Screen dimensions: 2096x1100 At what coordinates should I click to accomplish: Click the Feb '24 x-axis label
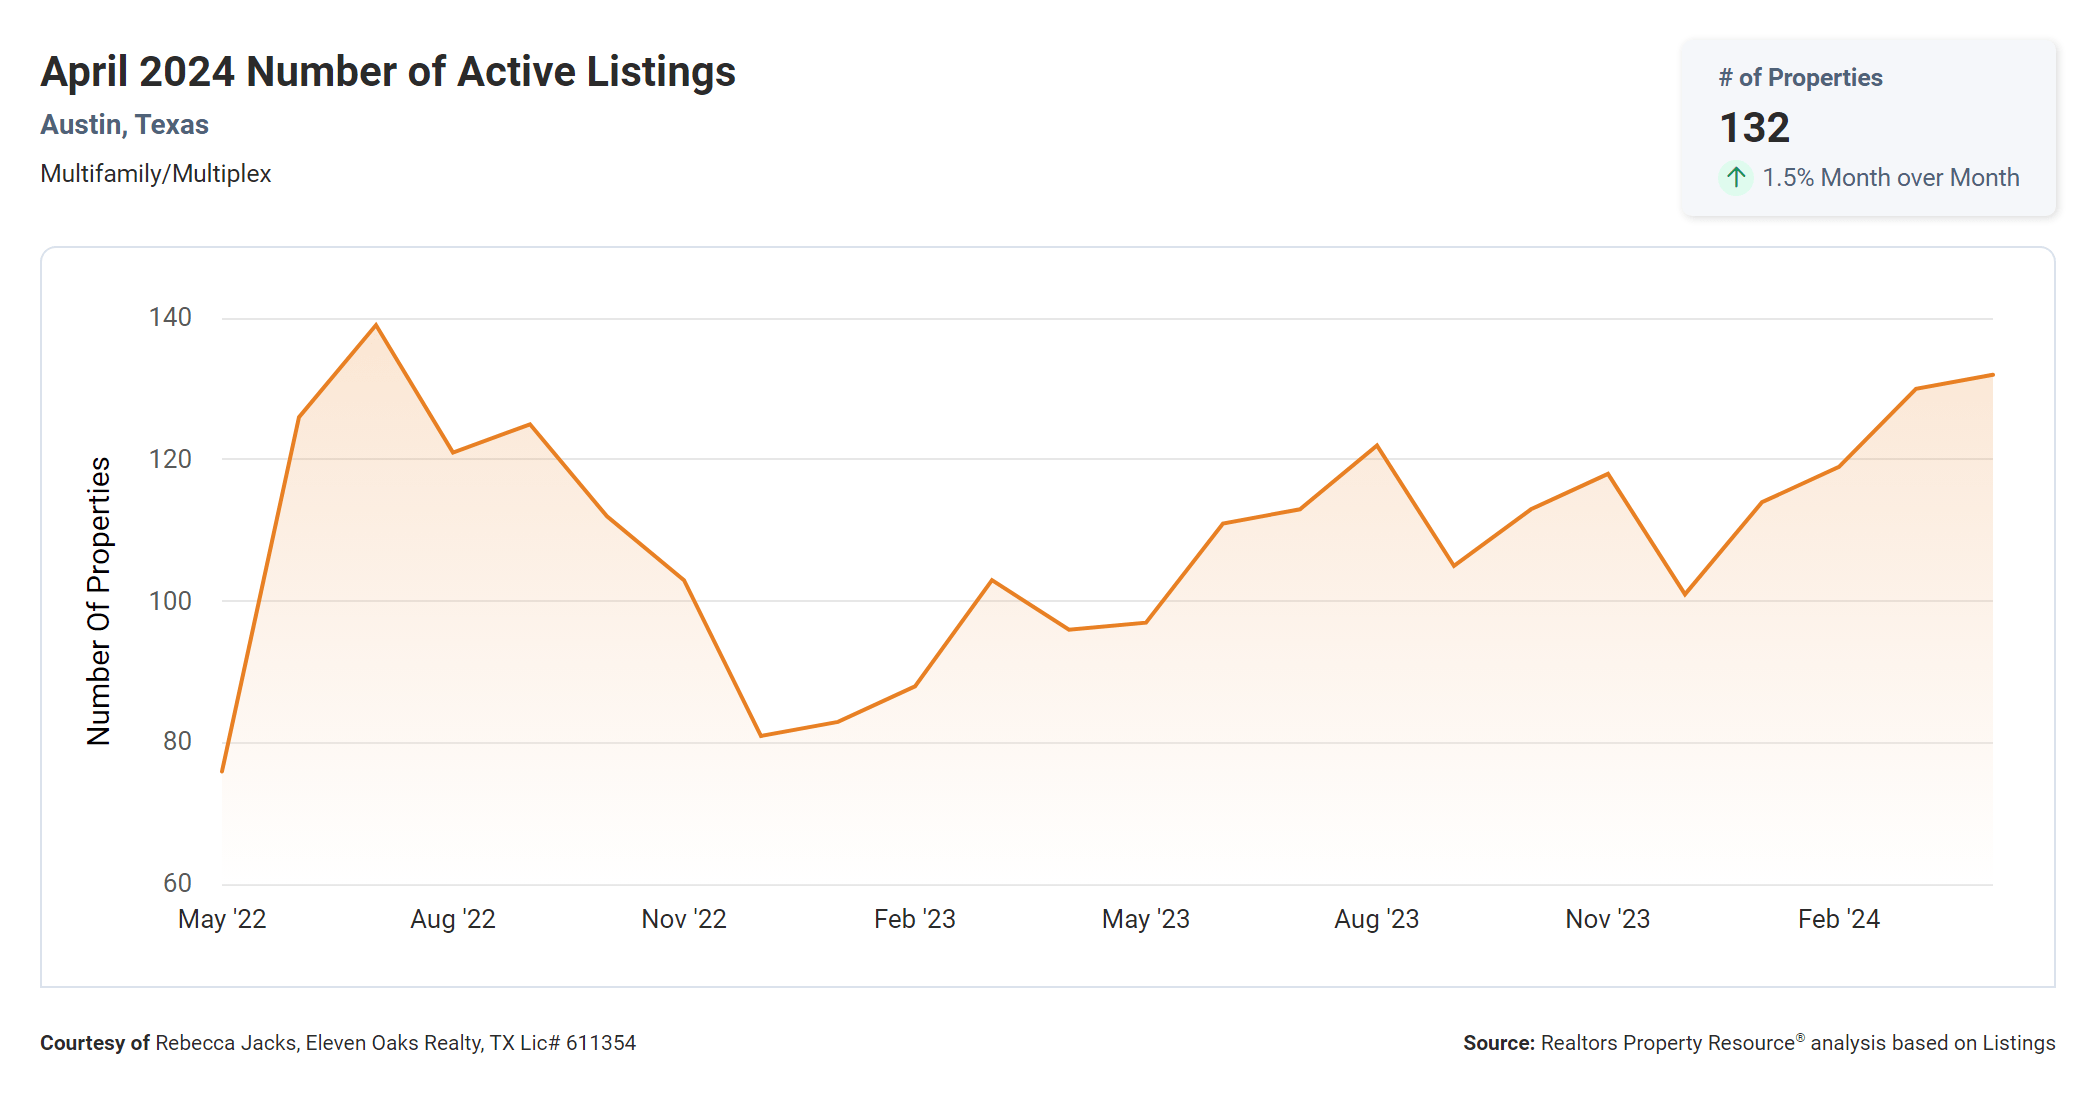coord(1839,919)
